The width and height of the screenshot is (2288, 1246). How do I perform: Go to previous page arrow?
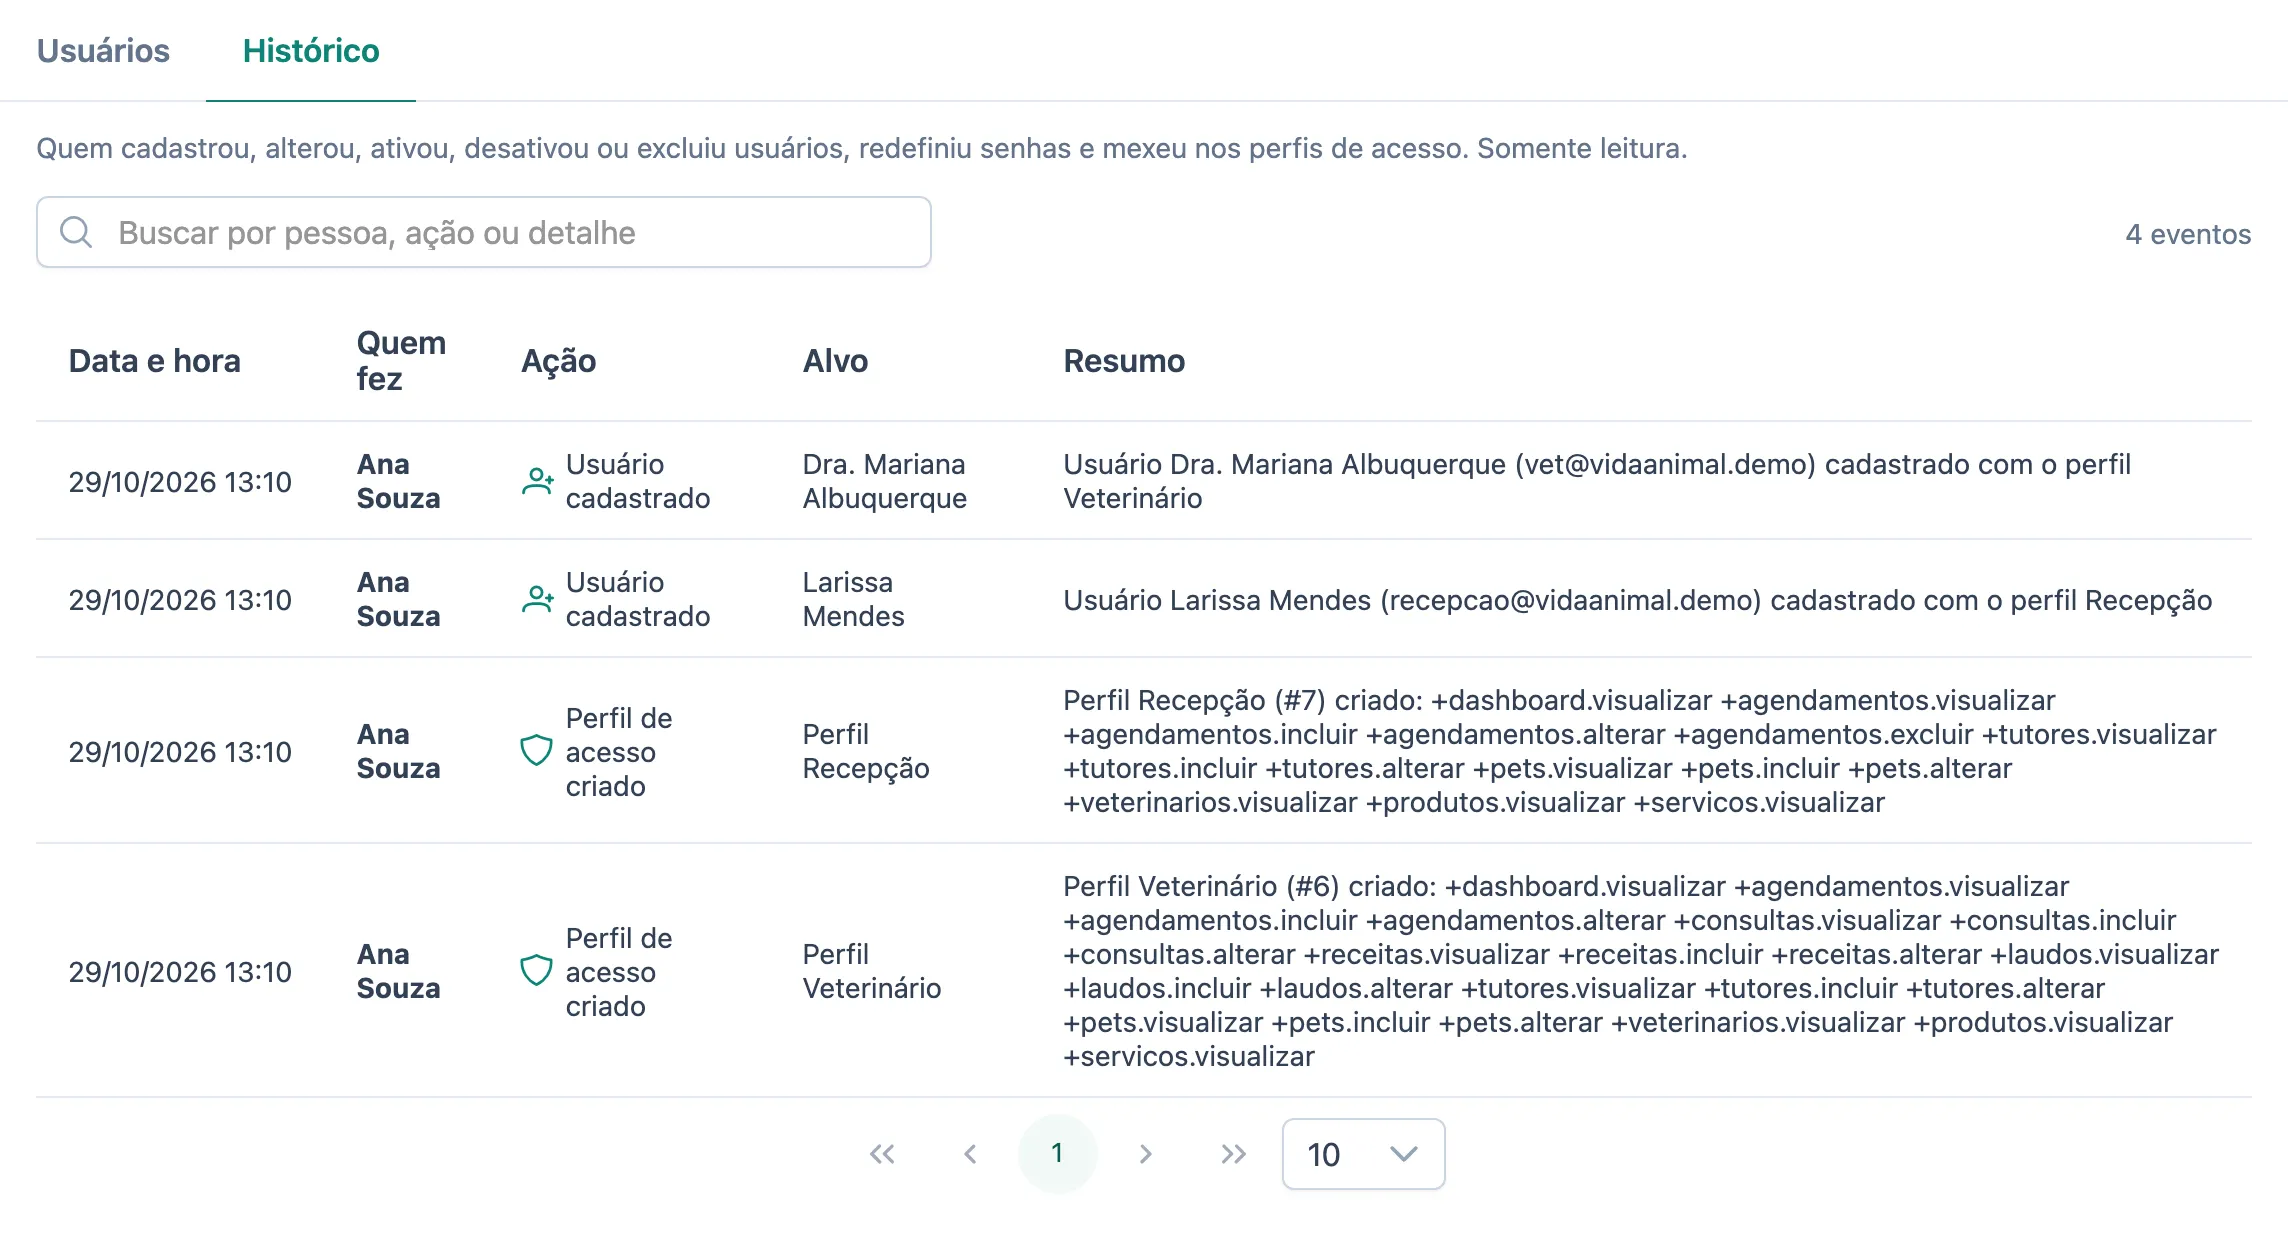(970, 1154)
